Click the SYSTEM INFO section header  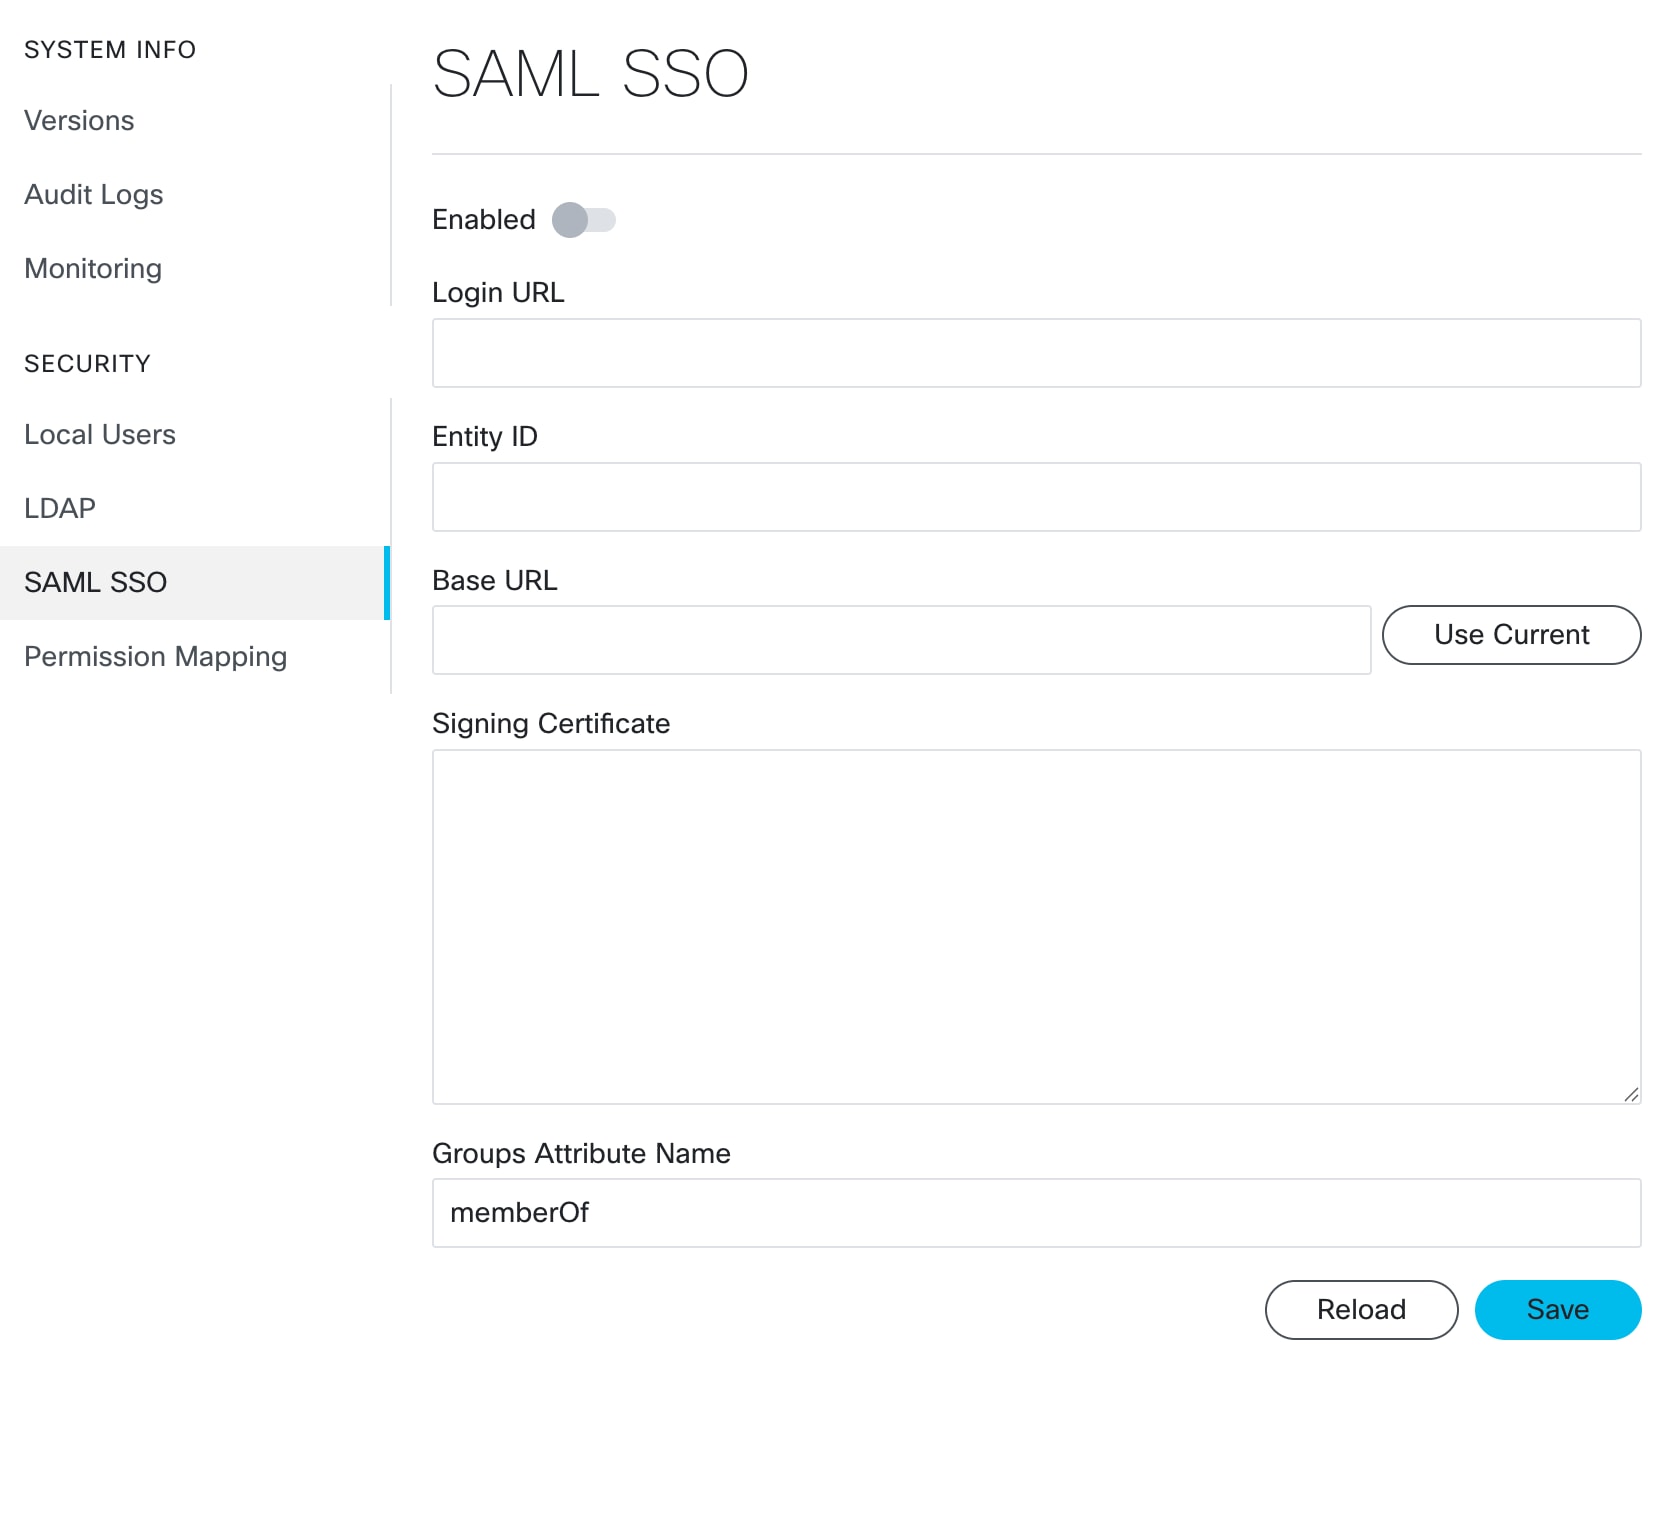pos(110,49)
